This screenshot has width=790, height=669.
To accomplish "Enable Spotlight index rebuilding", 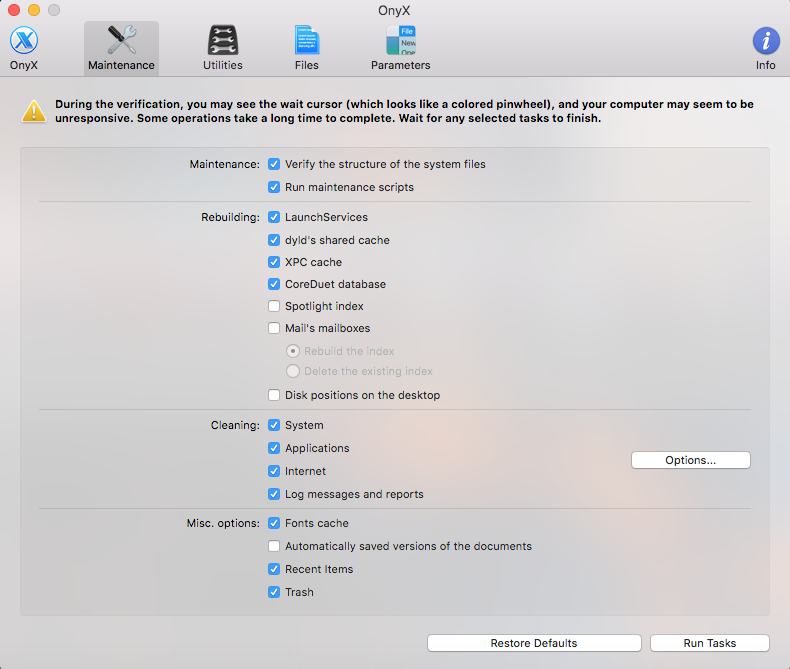I will point(274,306).
